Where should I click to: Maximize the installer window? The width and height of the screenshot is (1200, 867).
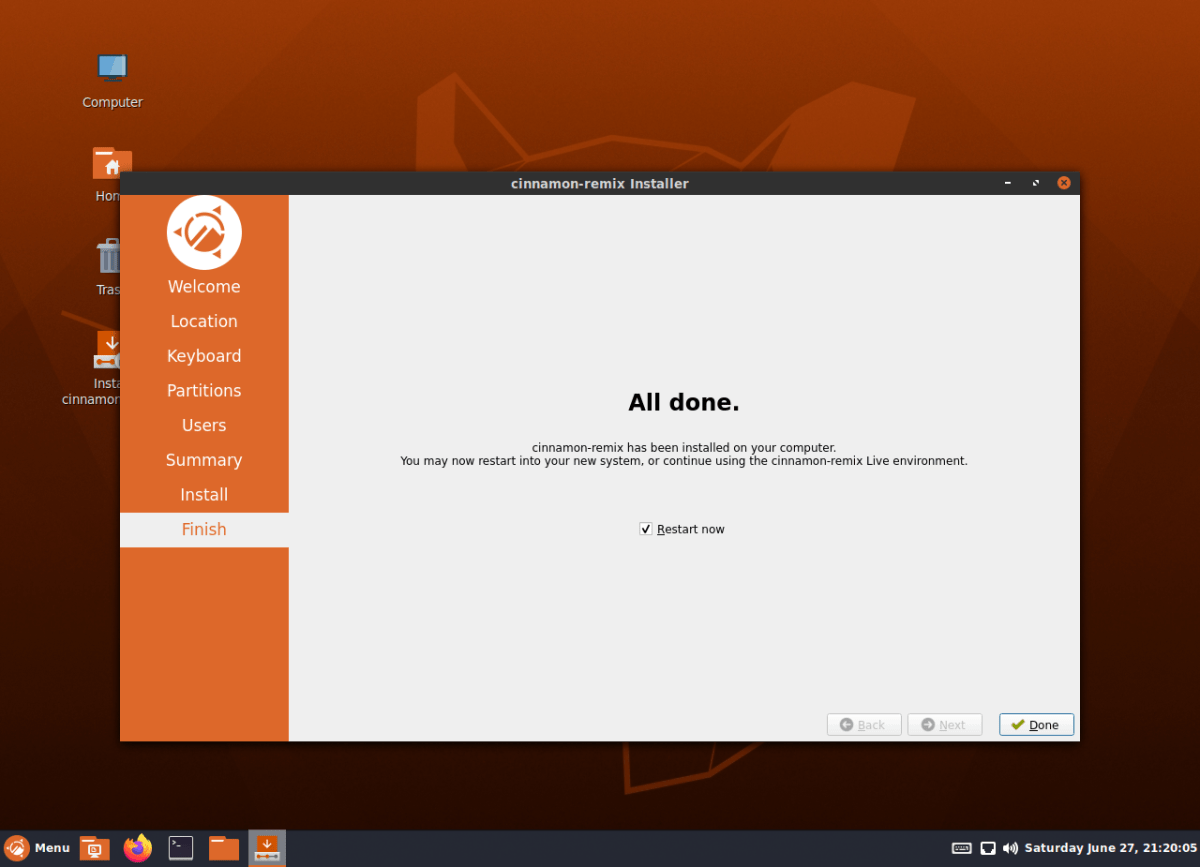(x=1035, y=183)
